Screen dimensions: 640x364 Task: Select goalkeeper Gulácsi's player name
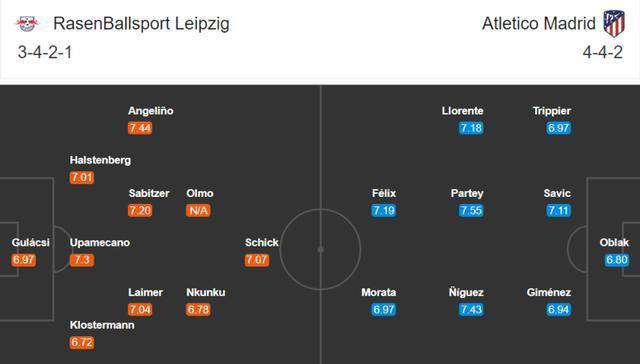(31, 242)
